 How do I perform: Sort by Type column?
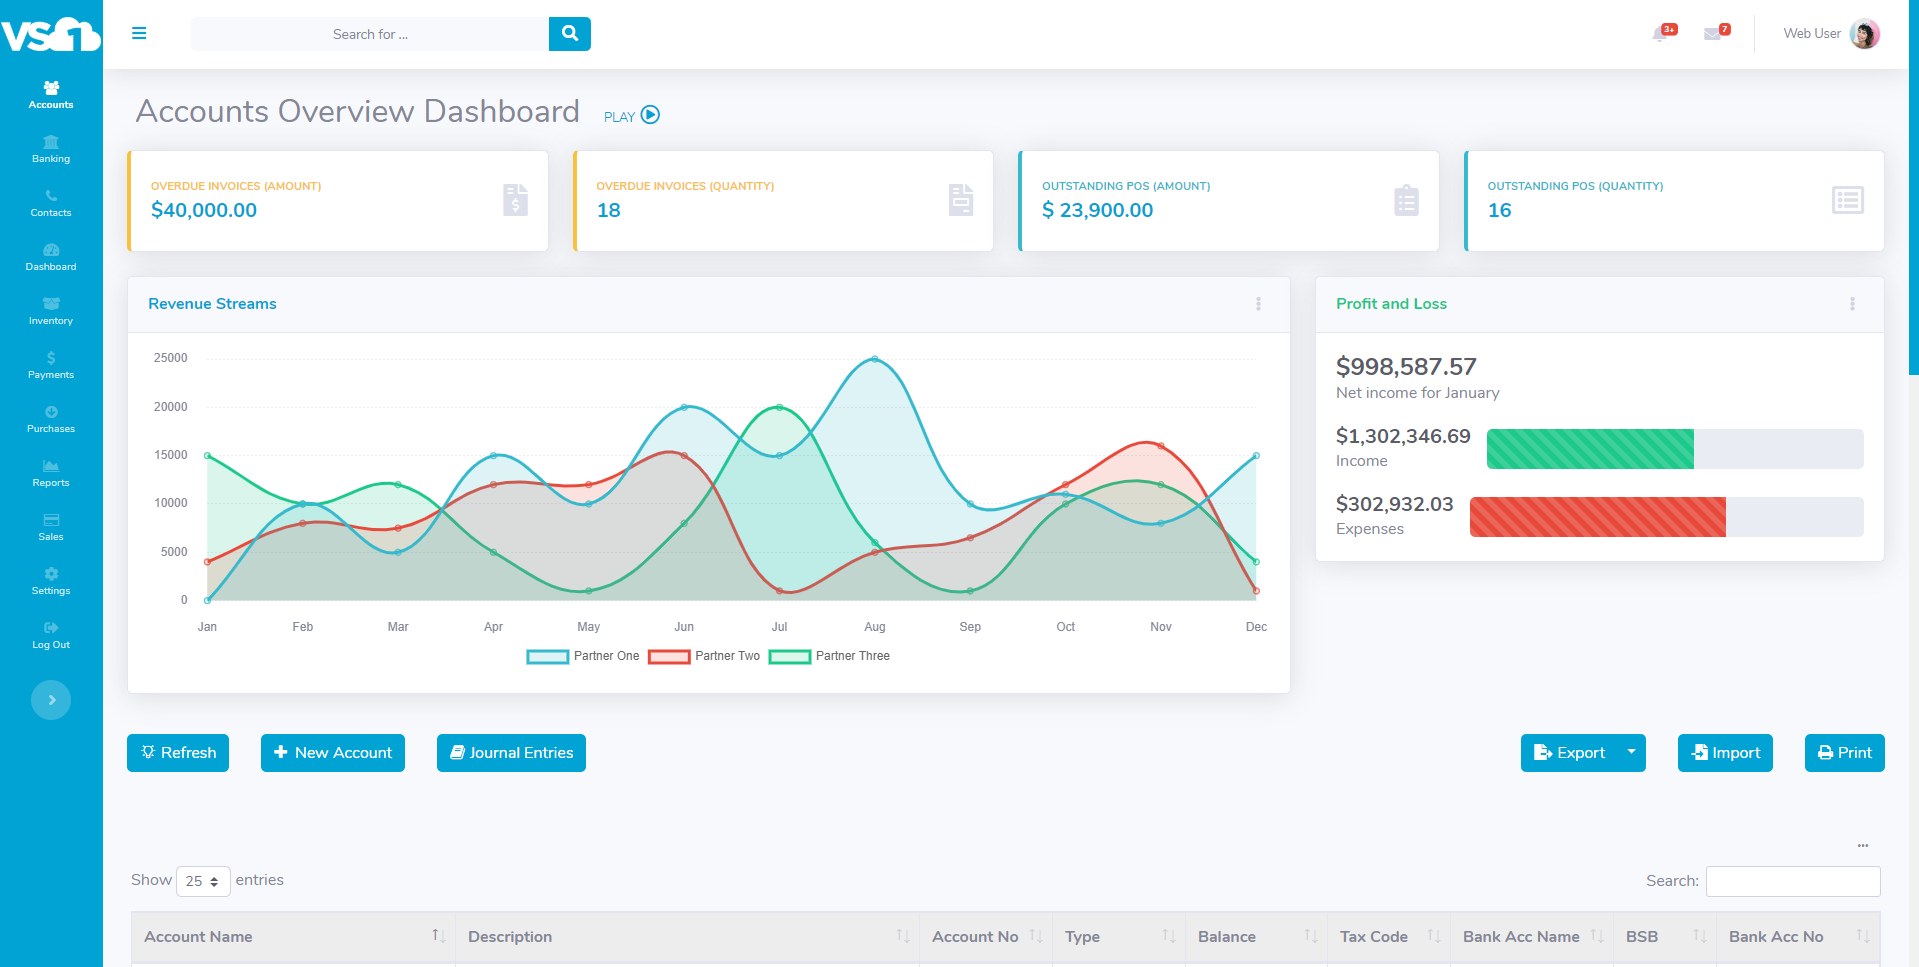tap(1119, 937)
